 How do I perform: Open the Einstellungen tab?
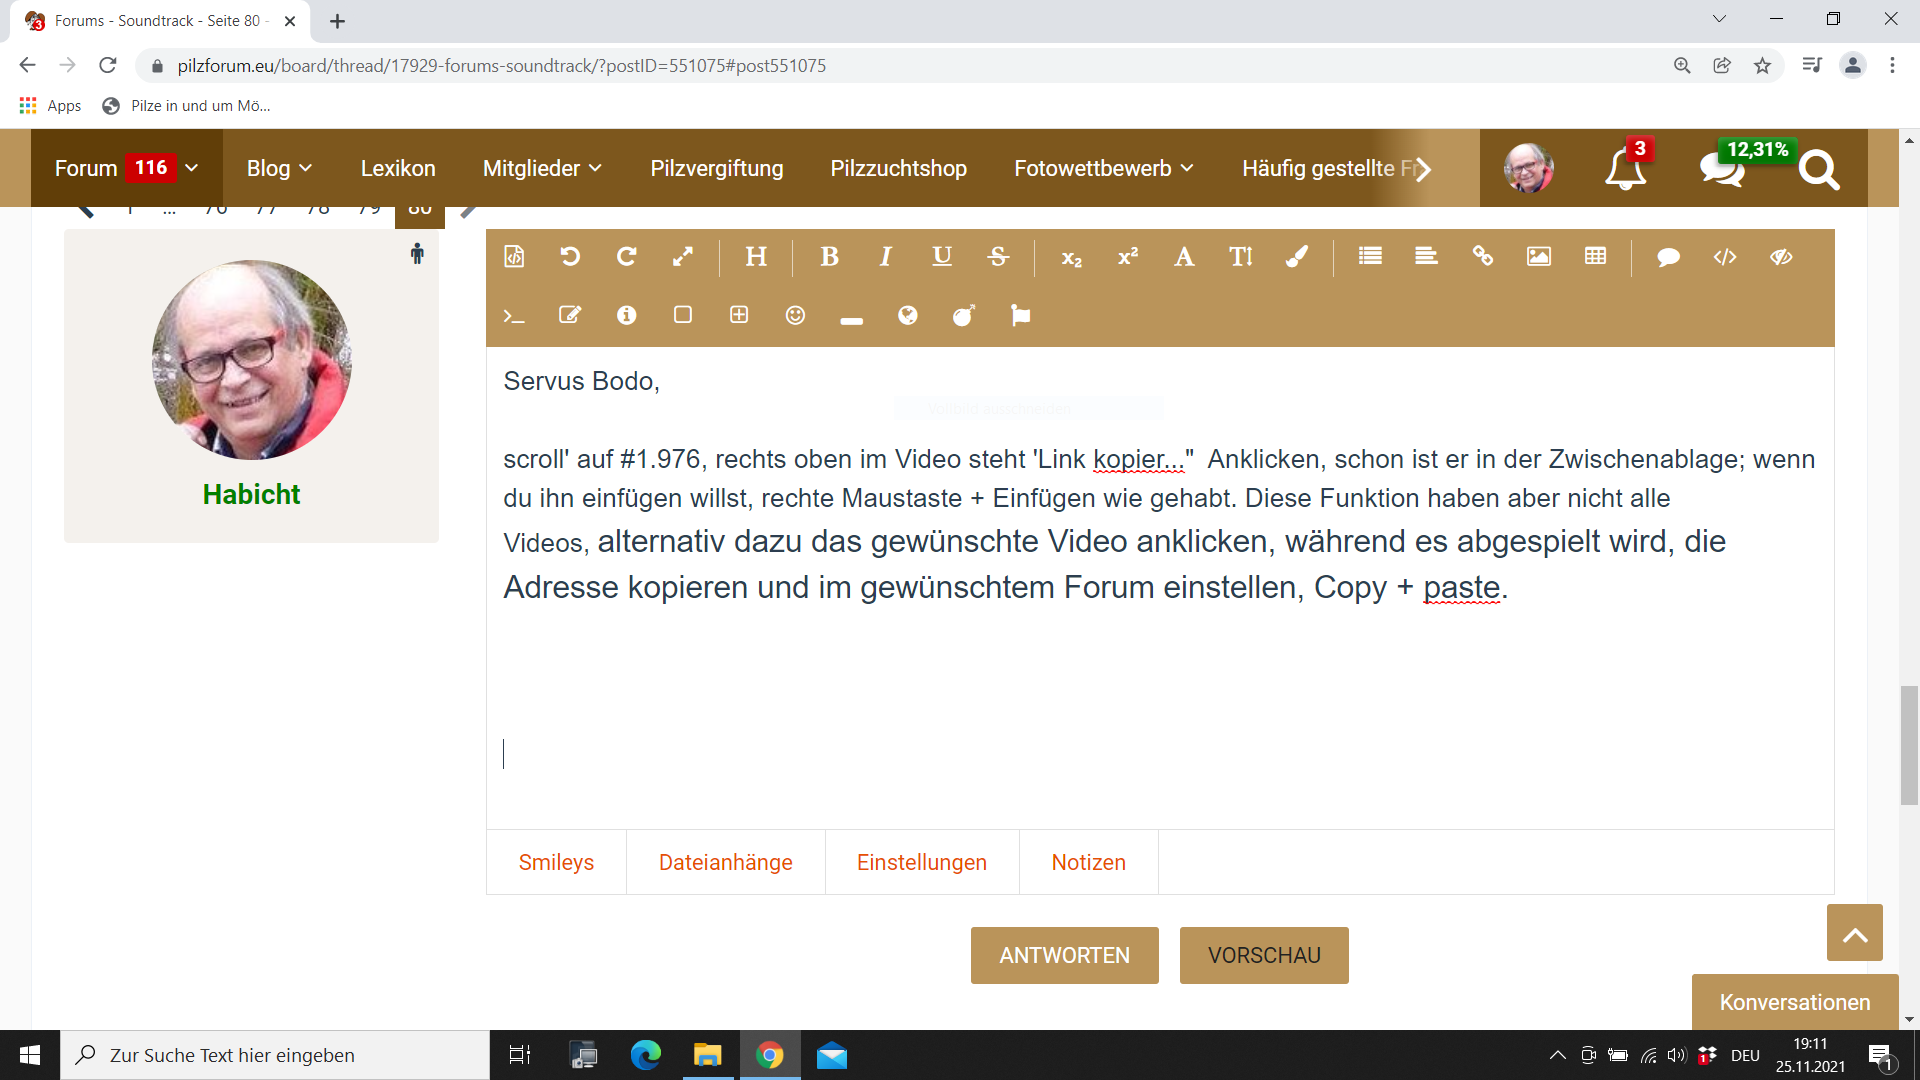[x=921, y=862]
